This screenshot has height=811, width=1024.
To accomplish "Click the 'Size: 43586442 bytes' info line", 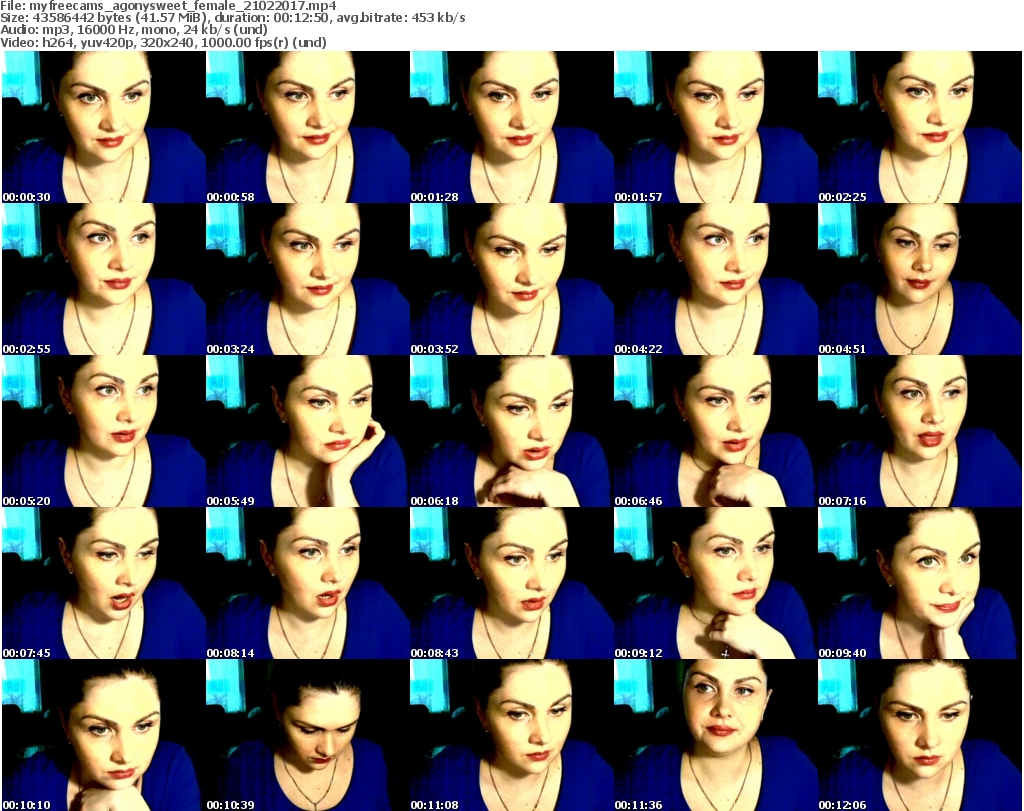I will click(233, 18).
